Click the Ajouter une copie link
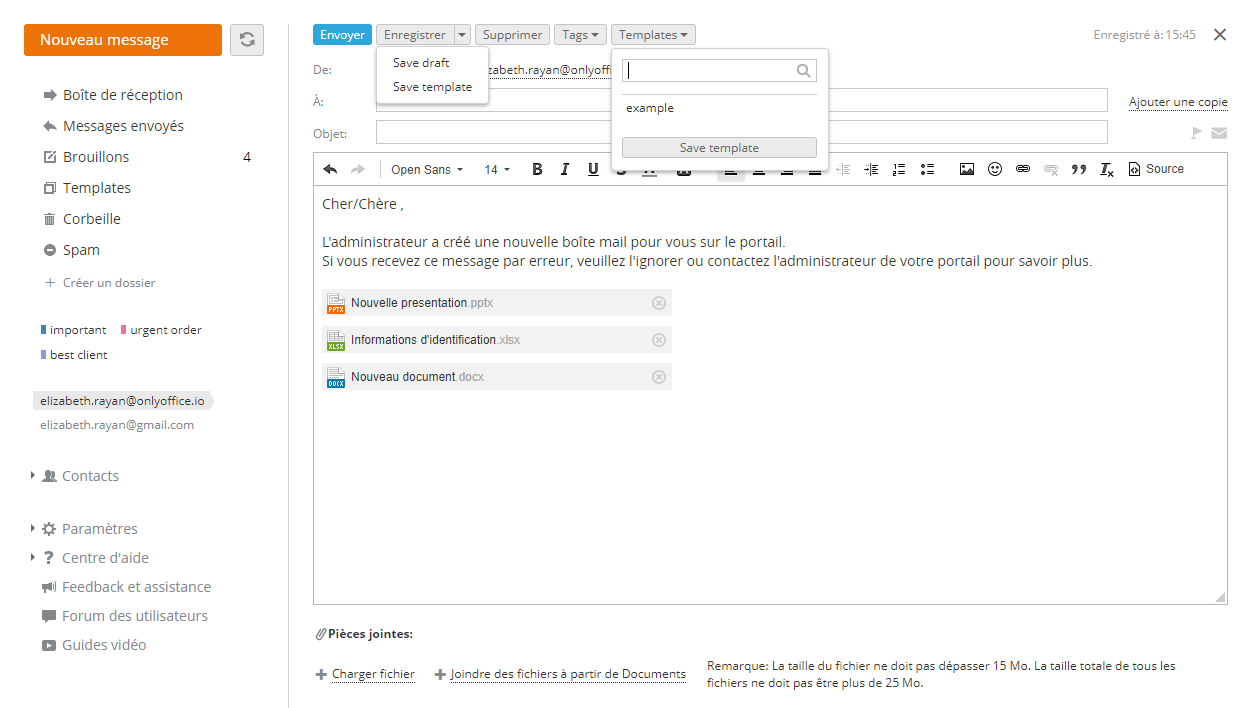Viewport: 1240px width, 708px height. click(1178, 102)
